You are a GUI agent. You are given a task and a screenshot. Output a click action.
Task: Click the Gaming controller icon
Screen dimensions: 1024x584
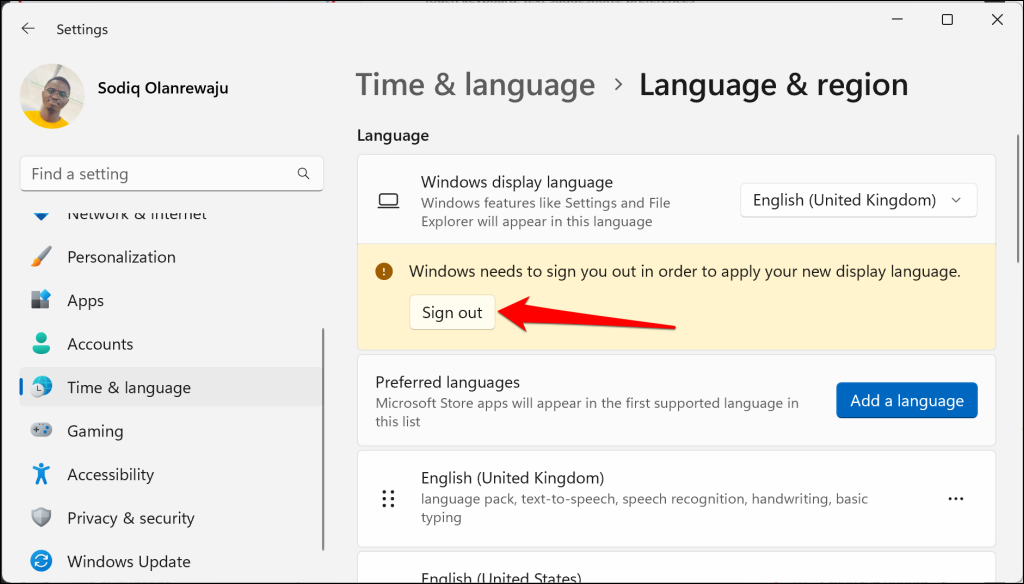tap(41, 430)
